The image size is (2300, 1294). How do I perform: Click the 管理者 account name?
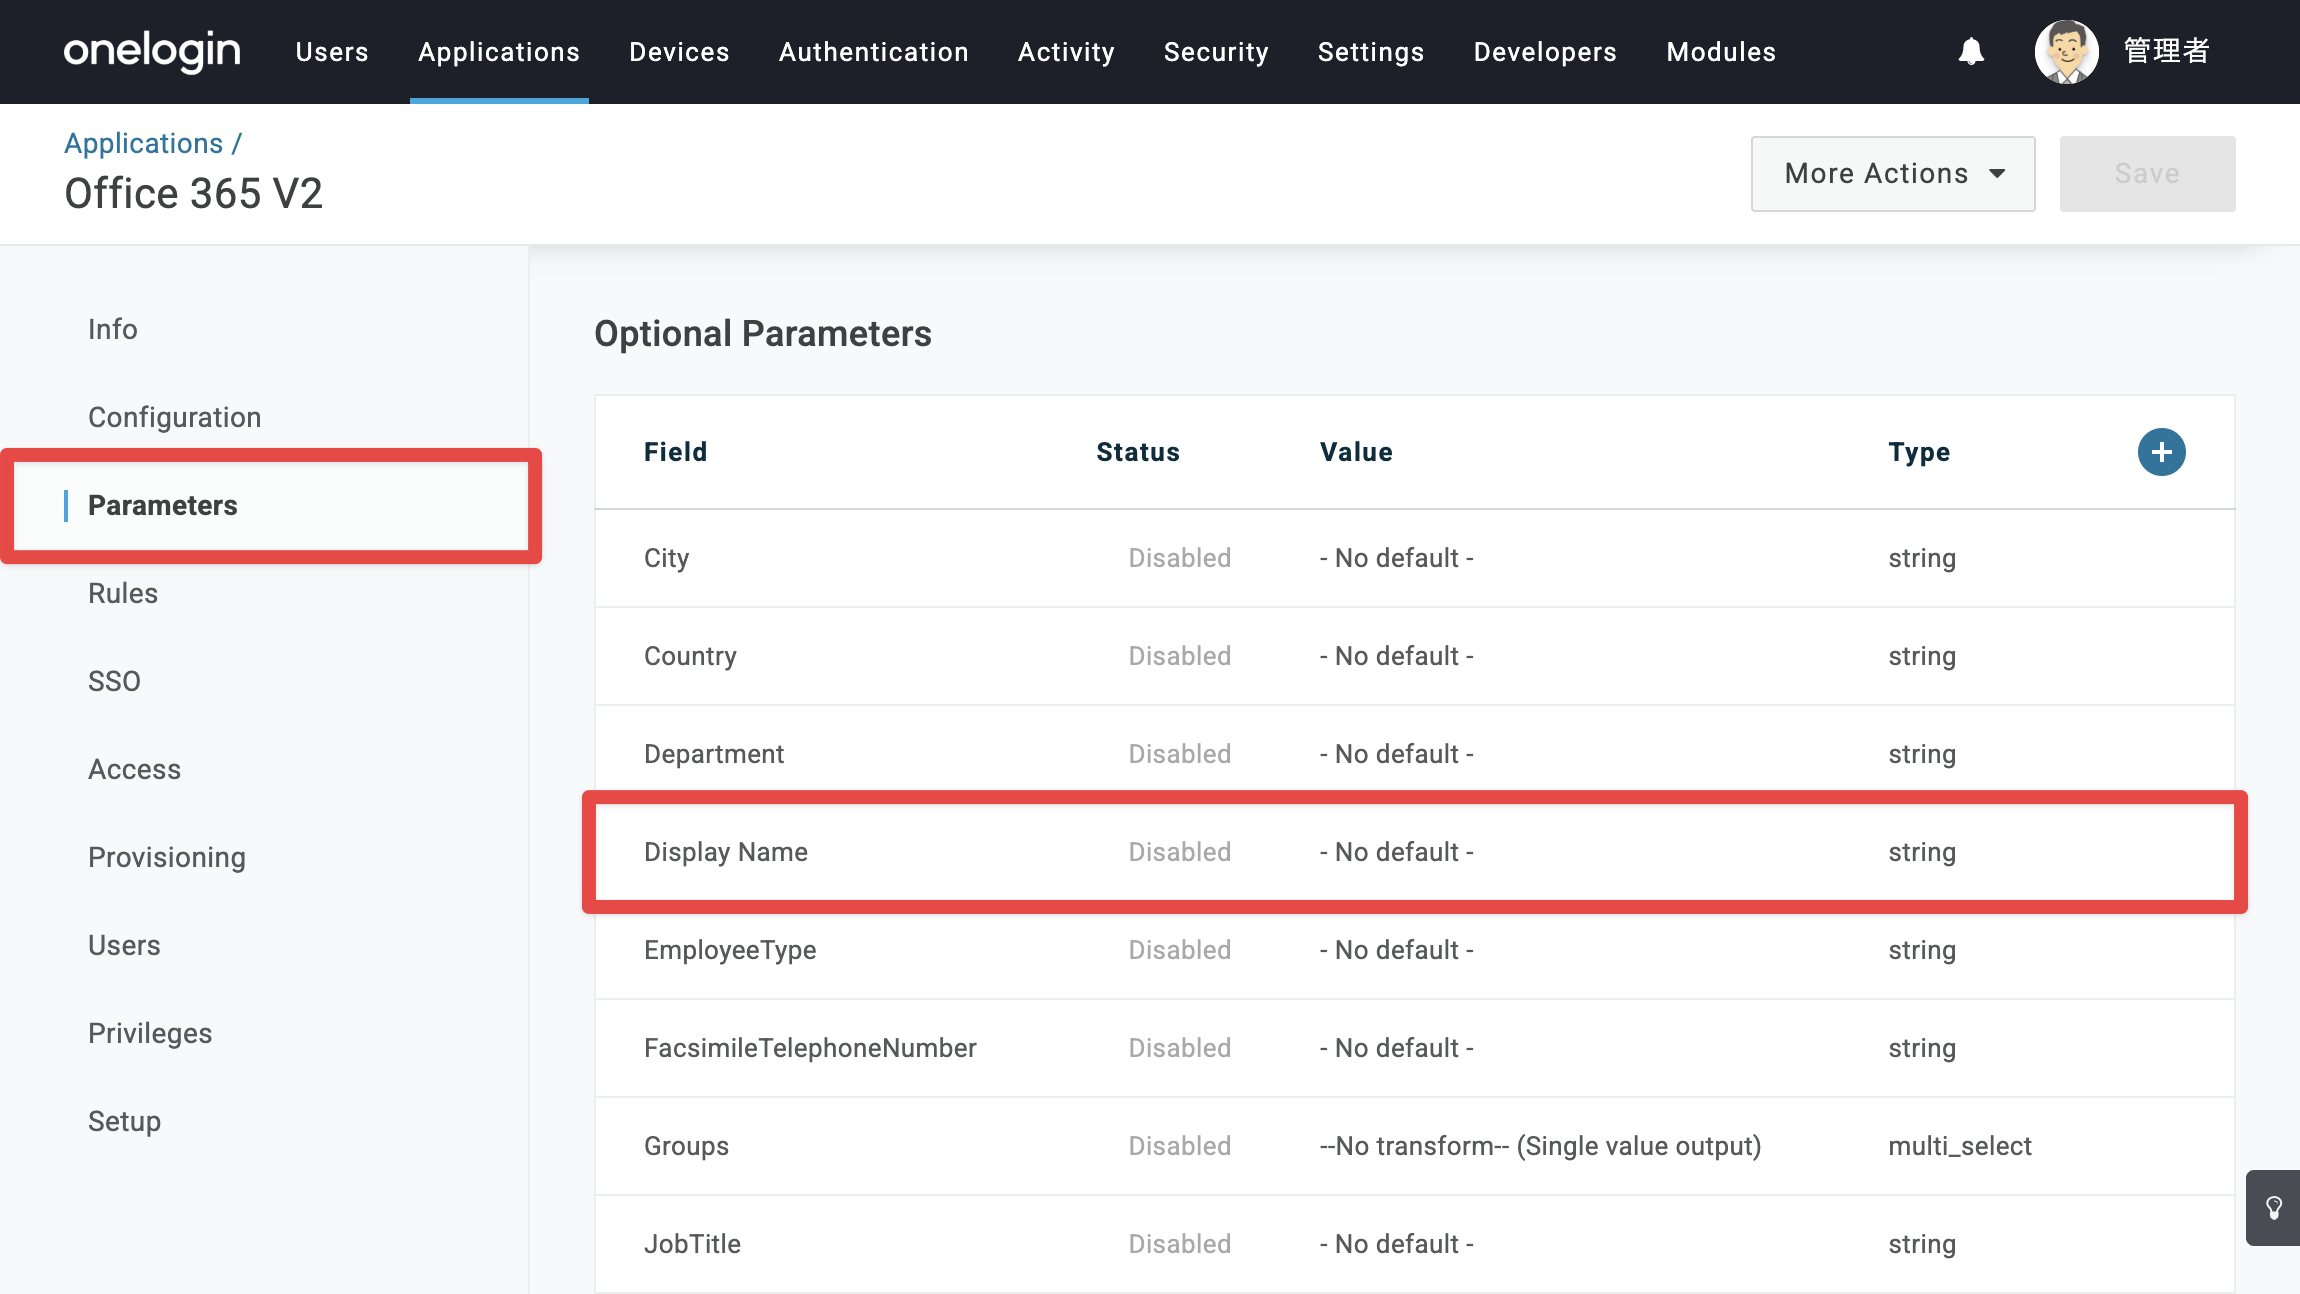[x=2166, y=51]
